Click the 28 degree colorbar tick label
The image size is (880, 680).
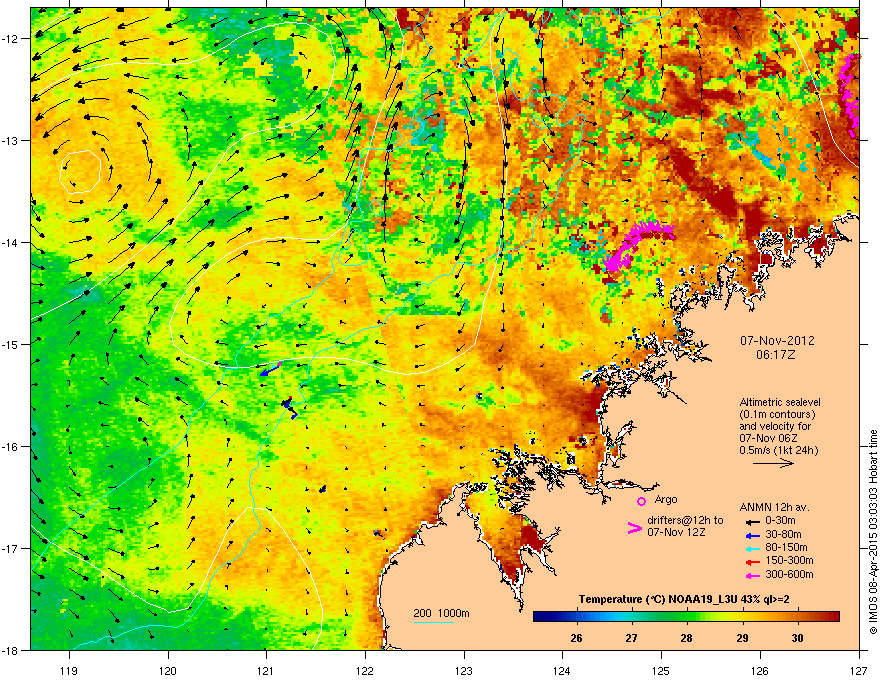pyautogui.click(x=687, y=638)
